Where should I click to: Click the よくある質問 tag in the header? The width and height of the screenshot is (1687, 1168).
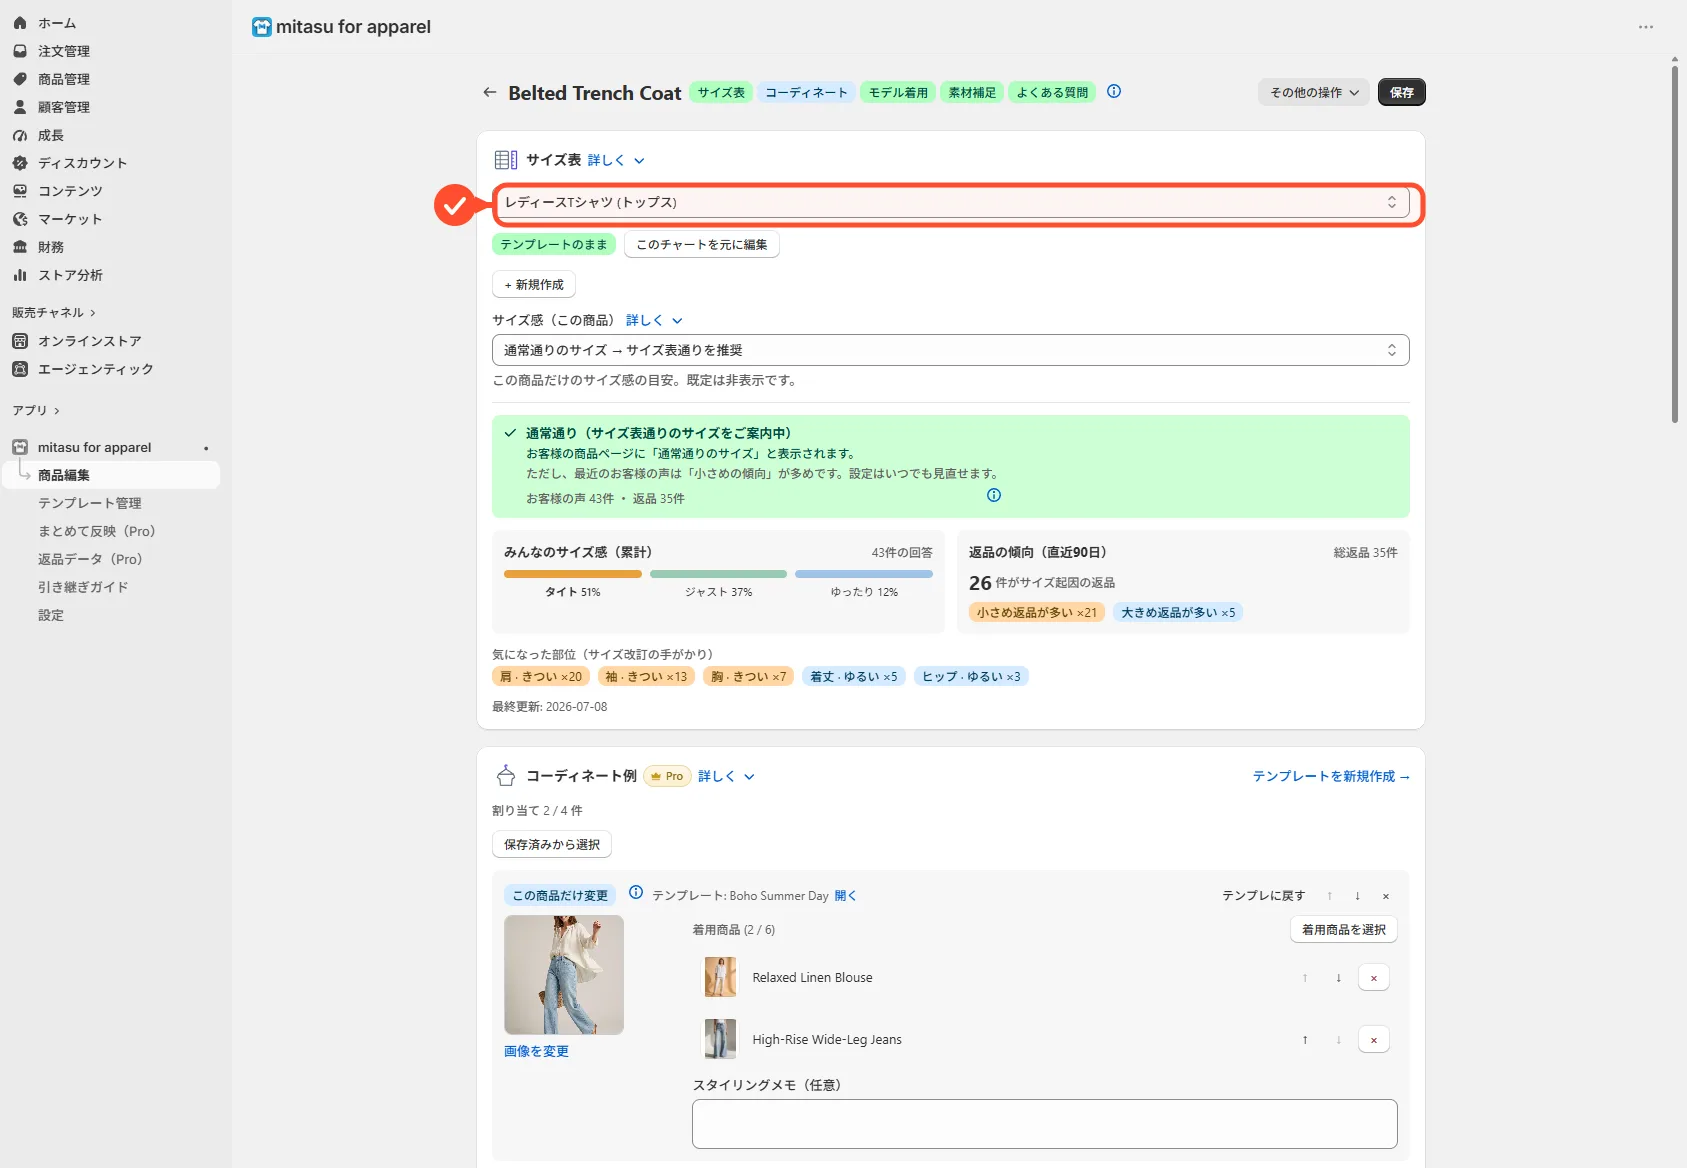click(1052, 92)
